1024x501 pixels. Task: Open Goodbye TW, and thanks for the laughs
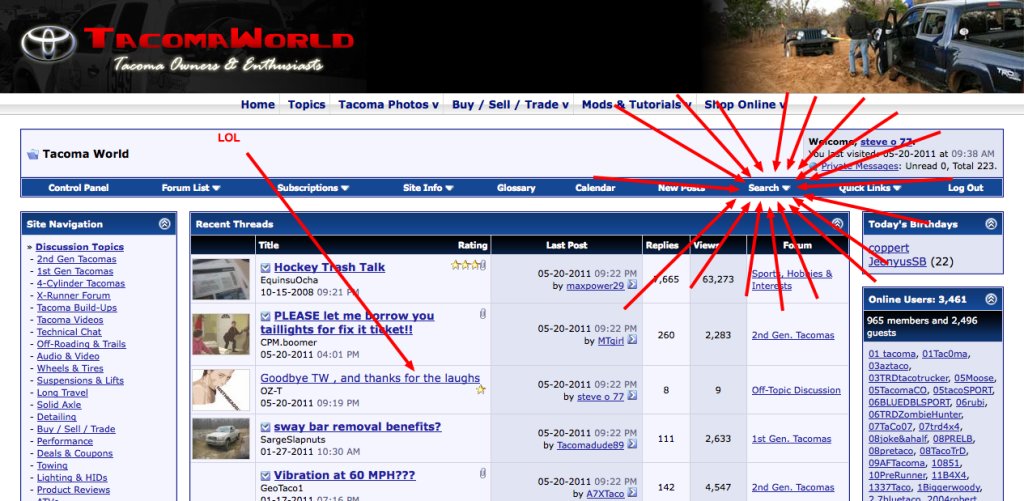370,378
